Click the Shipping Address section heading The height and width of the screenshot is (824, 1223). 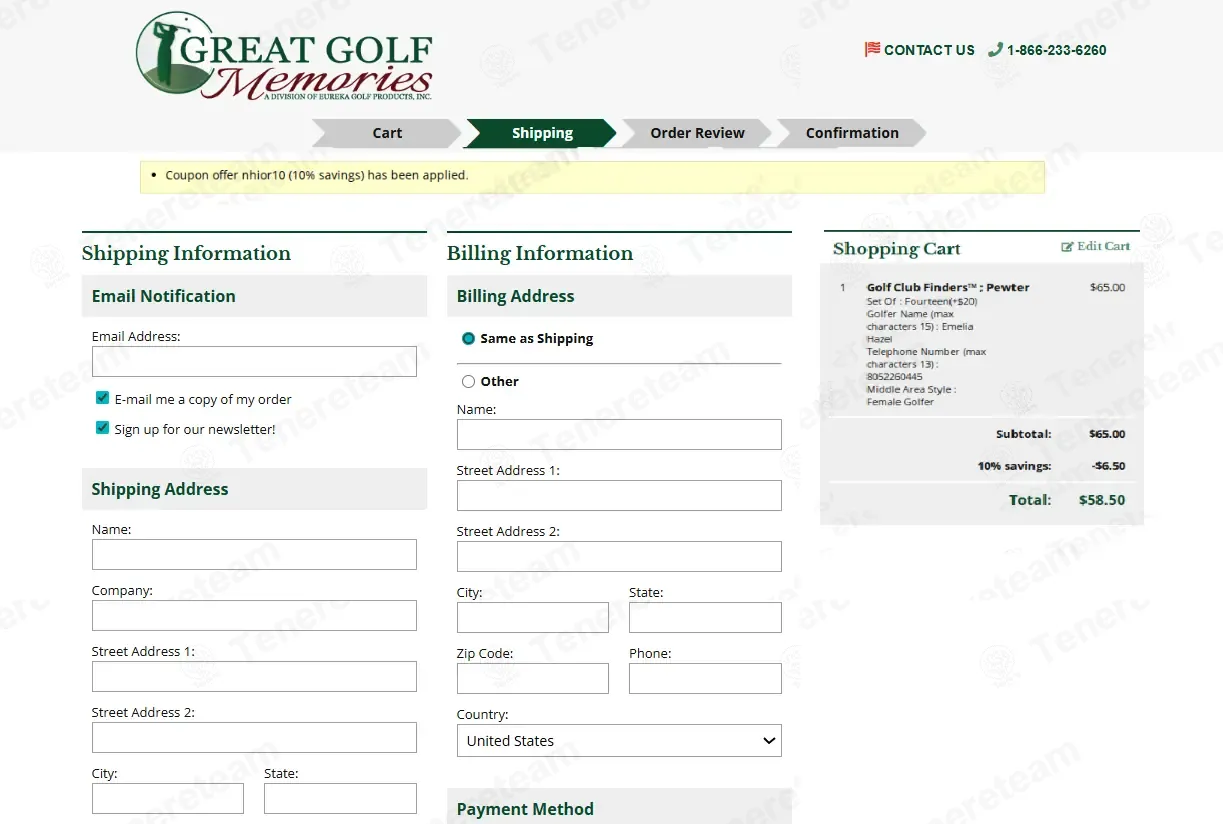coord(160,489)
